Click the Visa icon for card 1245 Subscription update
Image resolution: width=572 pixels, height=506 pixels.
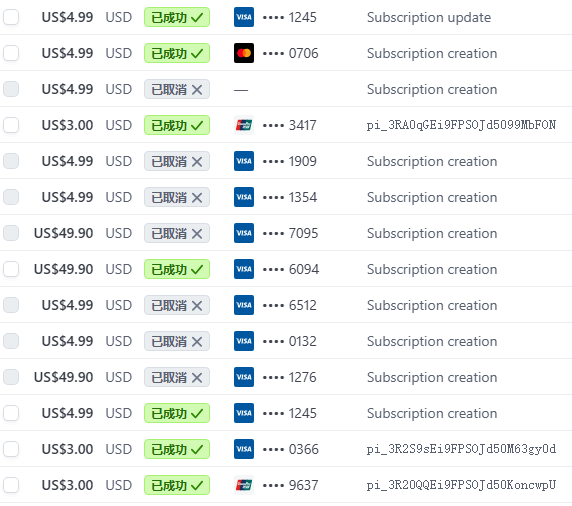[x=244, y=17]
